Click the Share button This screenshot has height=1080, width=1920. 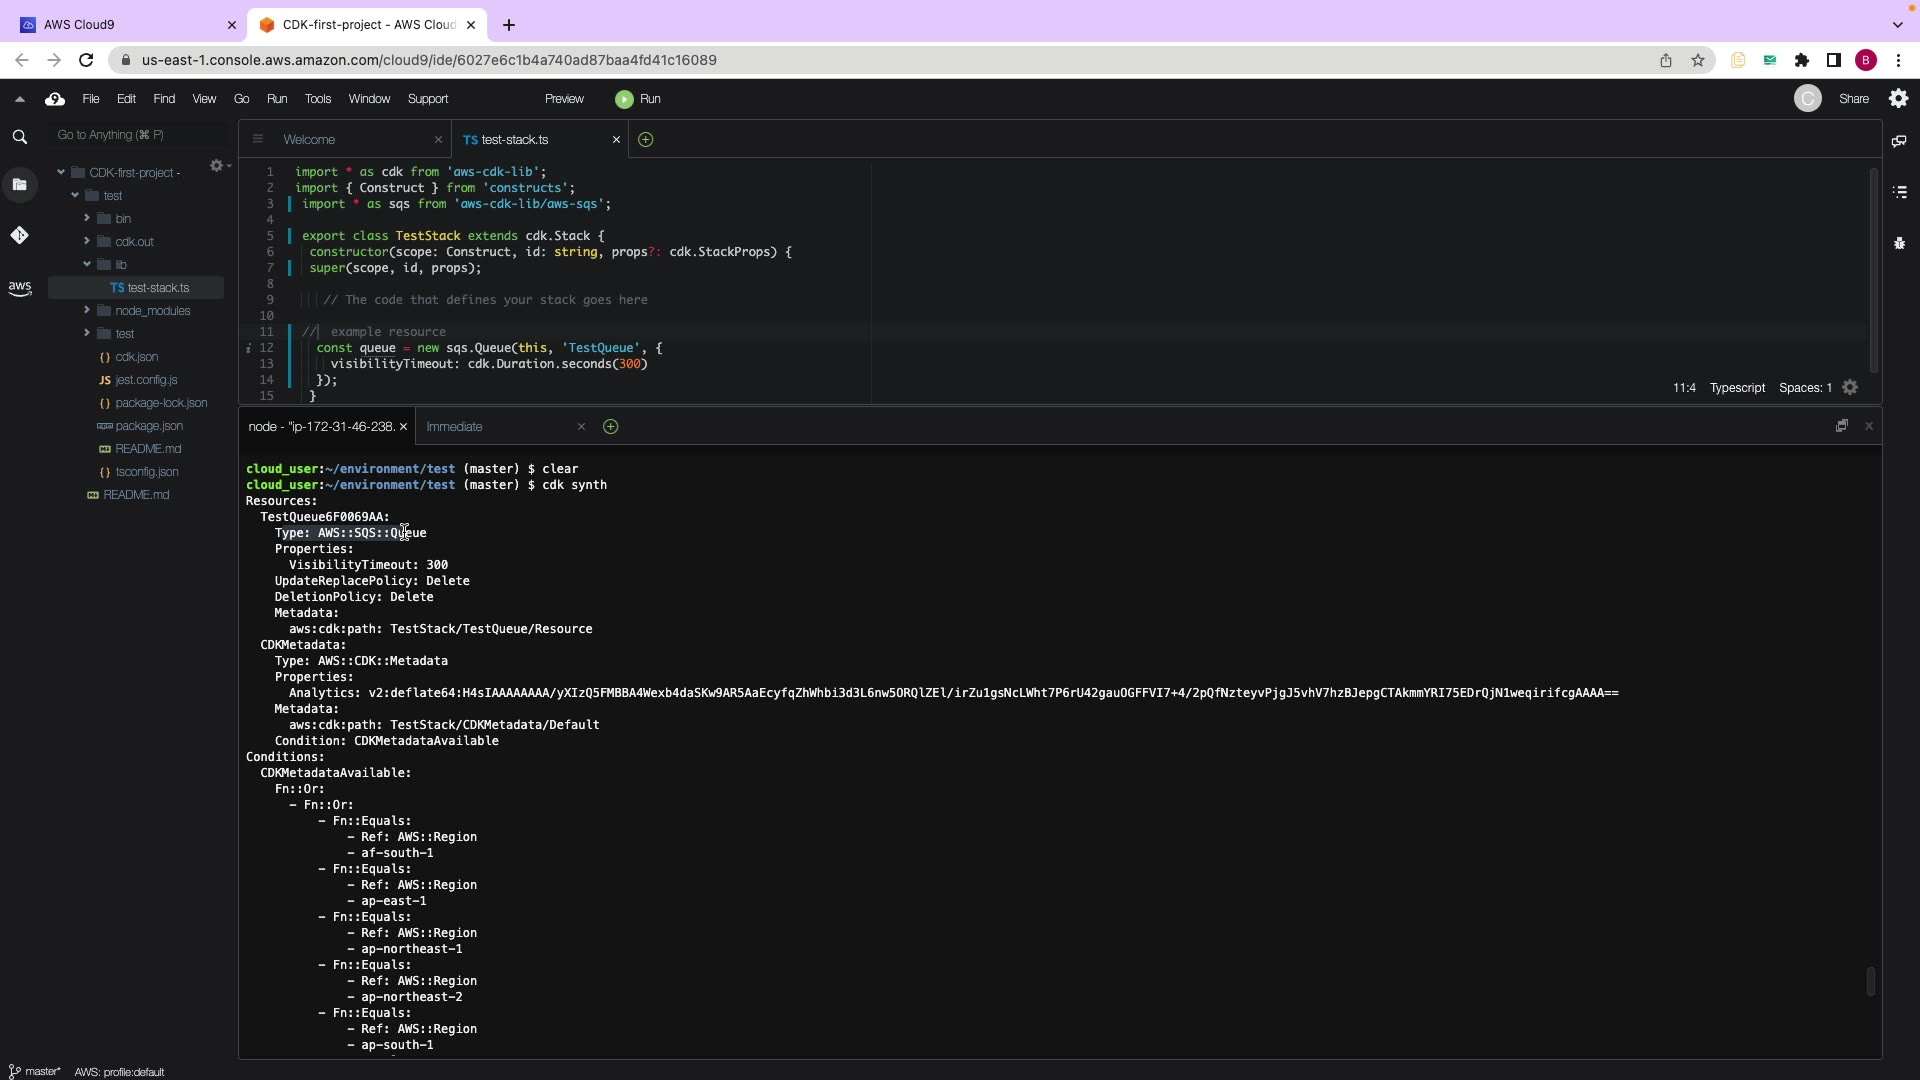(x=1853, y=99)
